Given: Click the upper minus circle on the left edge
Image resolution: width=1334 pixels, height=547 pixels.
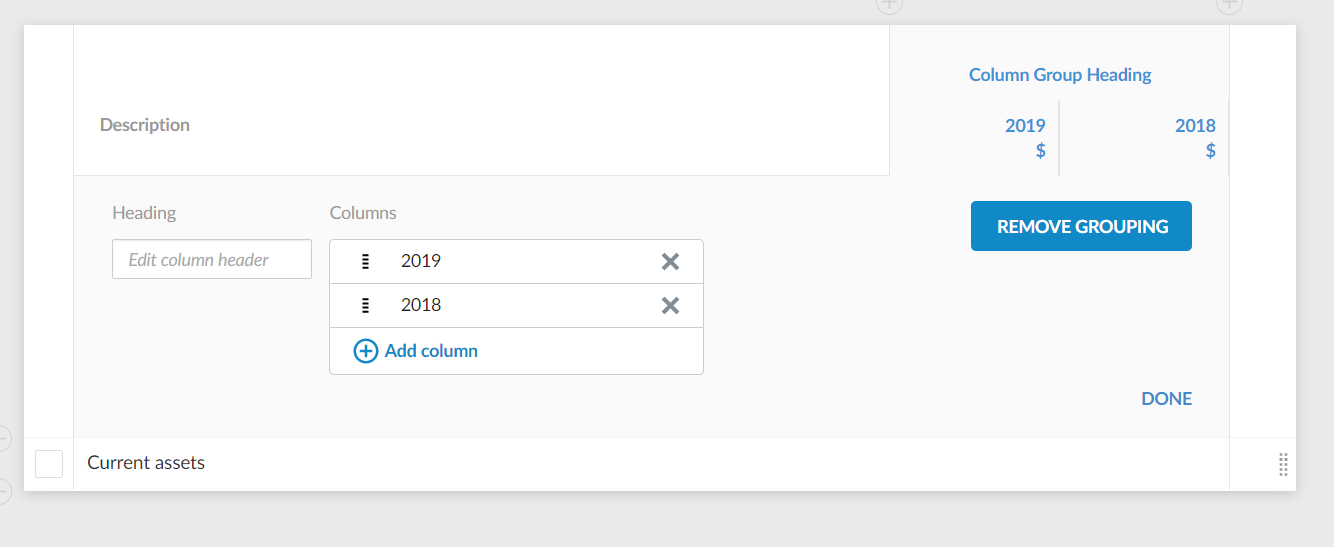Looking at the screenshot, I should [x=3, y=438].
